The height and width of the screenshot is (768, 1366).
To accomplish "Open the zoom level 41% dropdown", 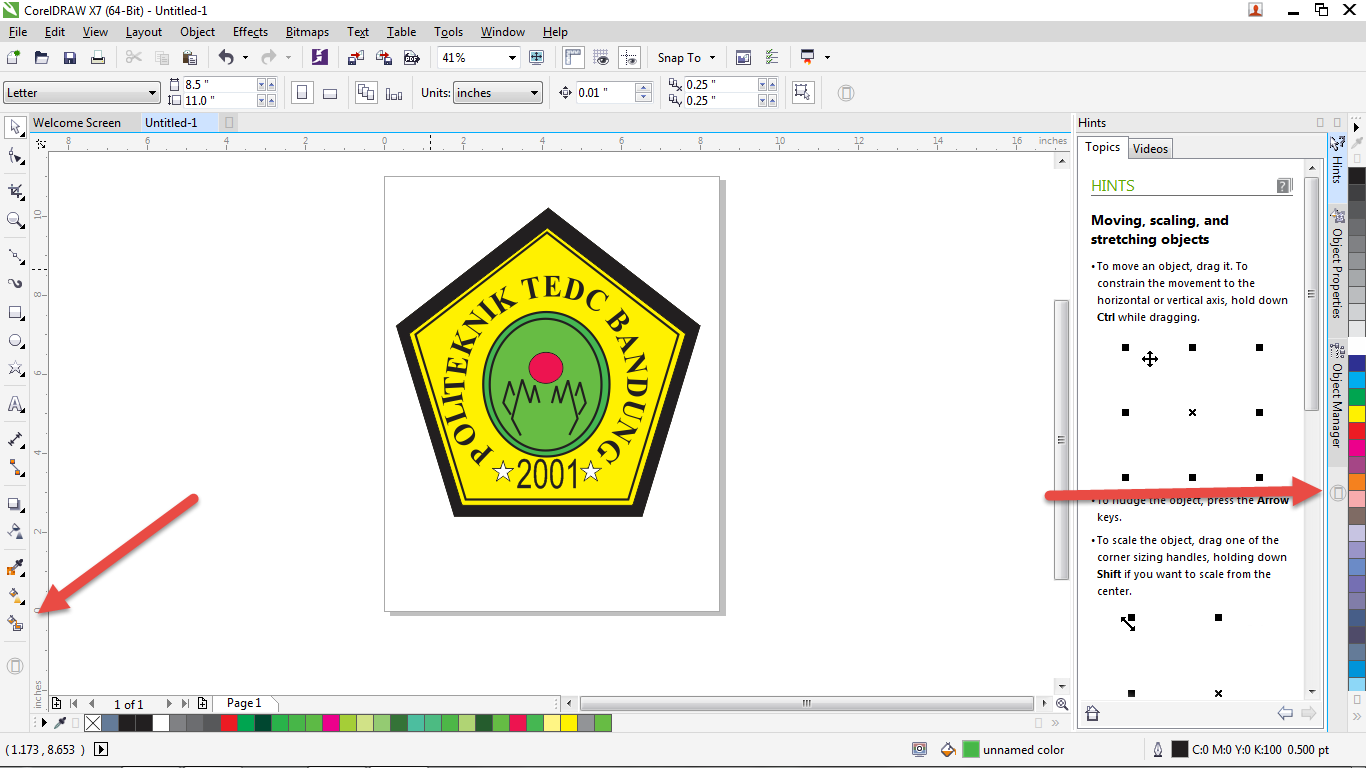I will [x=512, y=58].
